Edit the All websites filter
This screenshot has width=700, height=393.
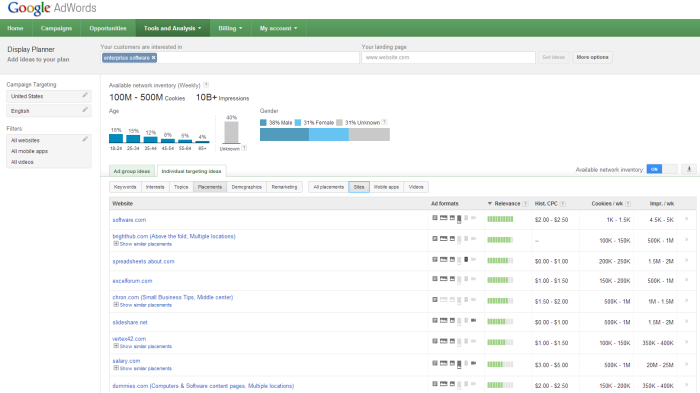(x=85, y=139)
